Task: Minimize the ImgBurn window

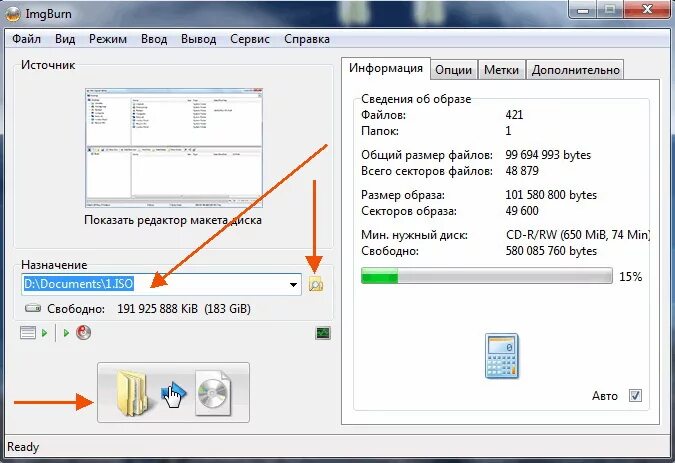Action: coord(583,10)
